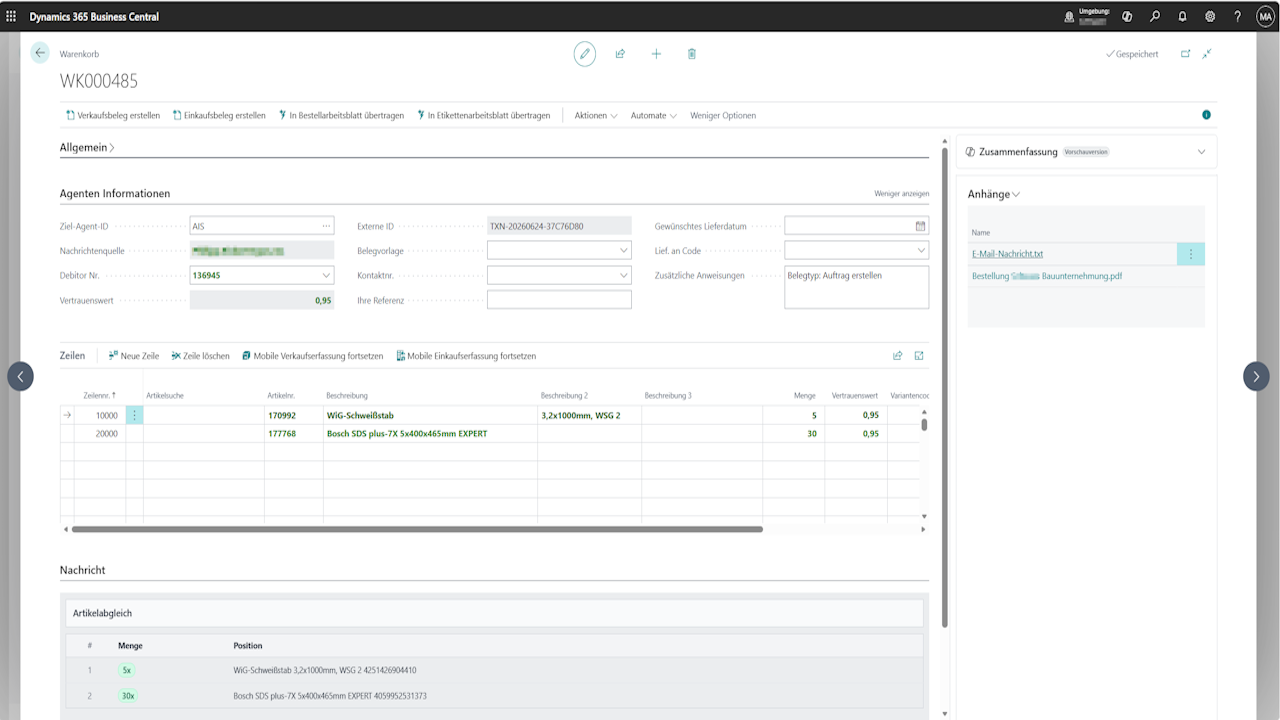
Task: Click the WiG-Schweißstab description cell
Action: pos(430,415)
